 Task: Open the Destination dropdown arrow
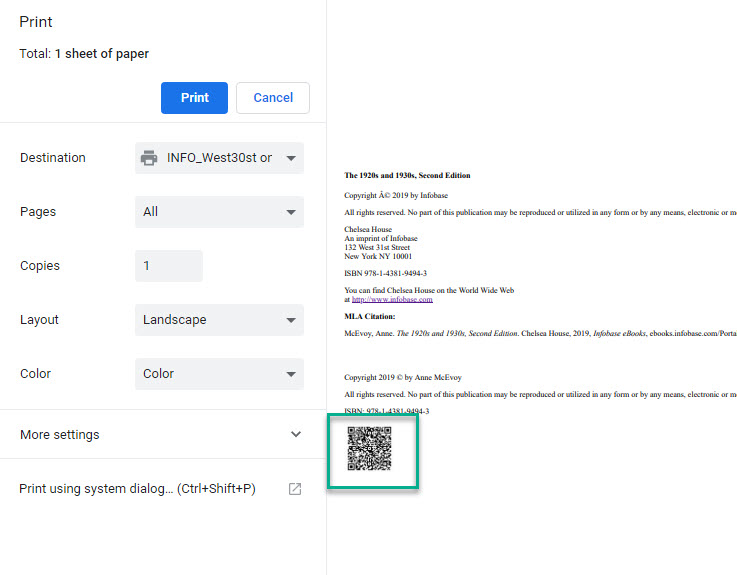[291, 158]
